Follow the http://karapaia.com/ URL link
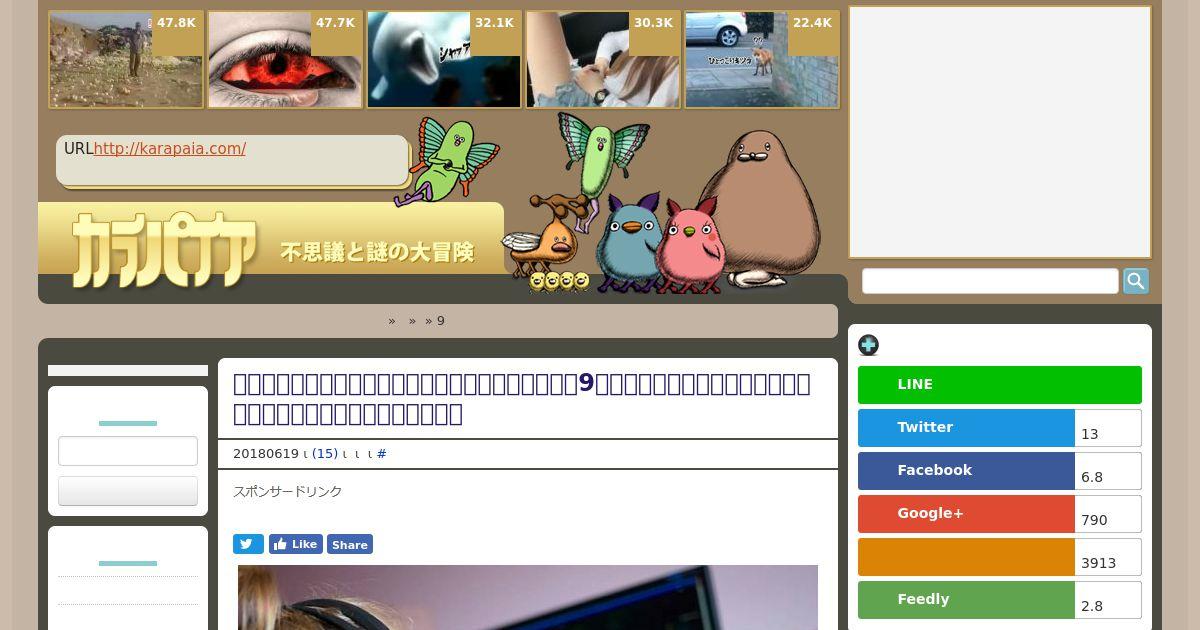This screenshot has height=630, width=1200. (x=170, y=149)
